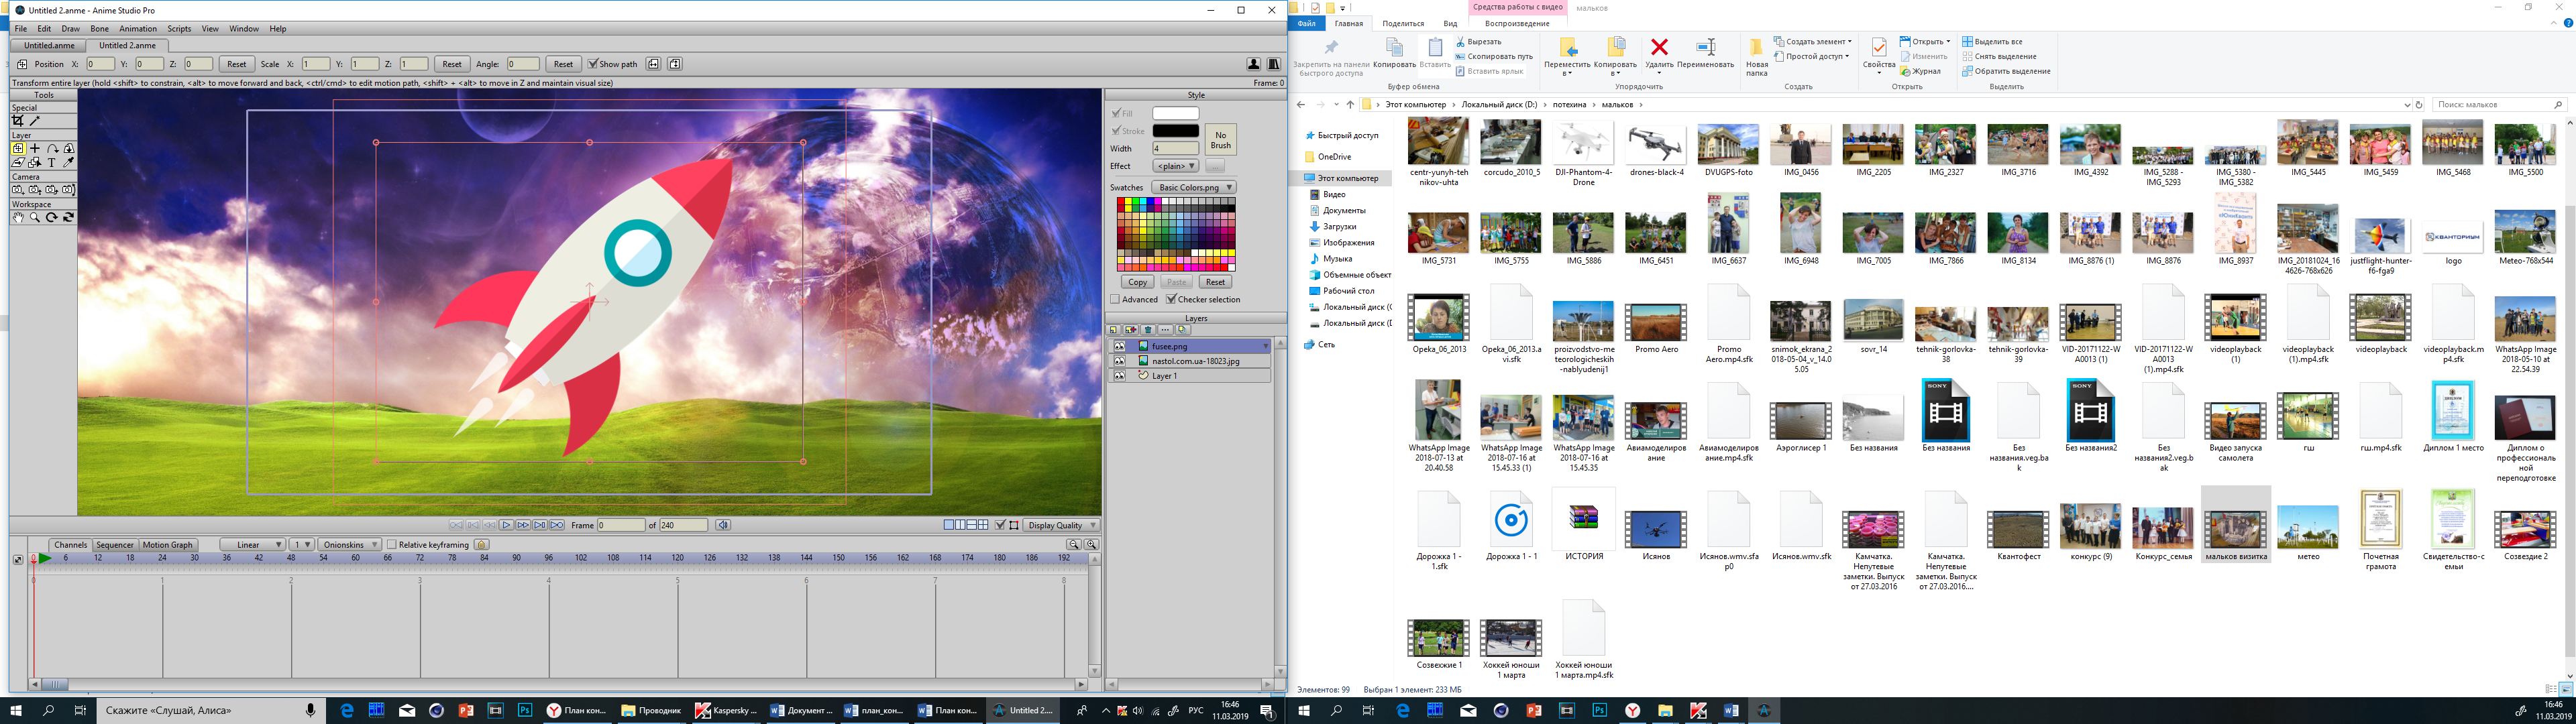The image size is (2576, 724).
Task: Toggle the Show path checkbox
Action: pos(592,64)
